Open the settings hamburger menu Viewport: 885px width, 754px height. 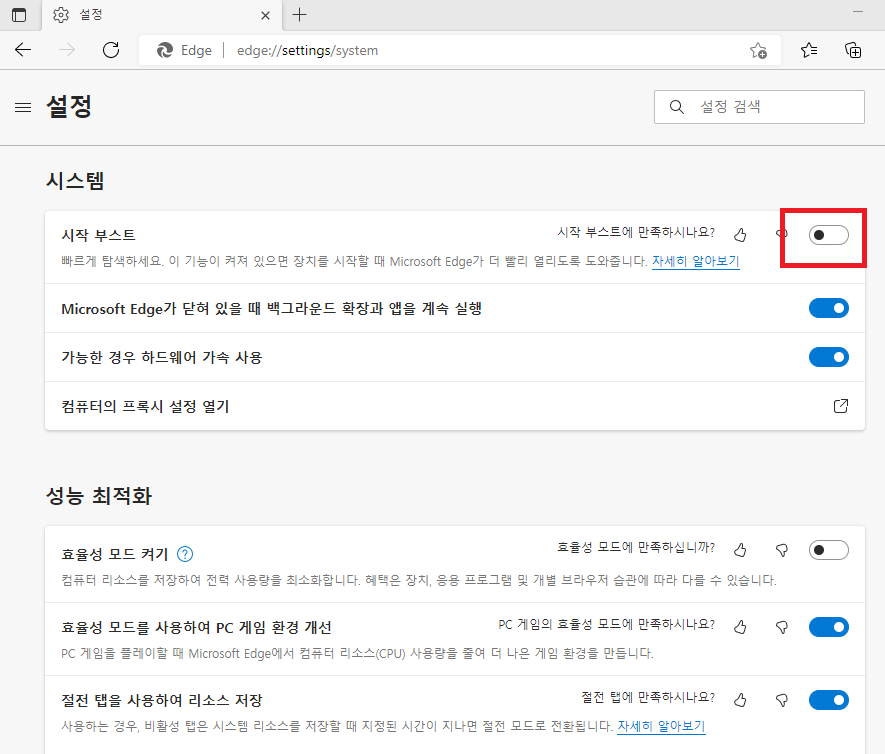[x=23, y=107]
